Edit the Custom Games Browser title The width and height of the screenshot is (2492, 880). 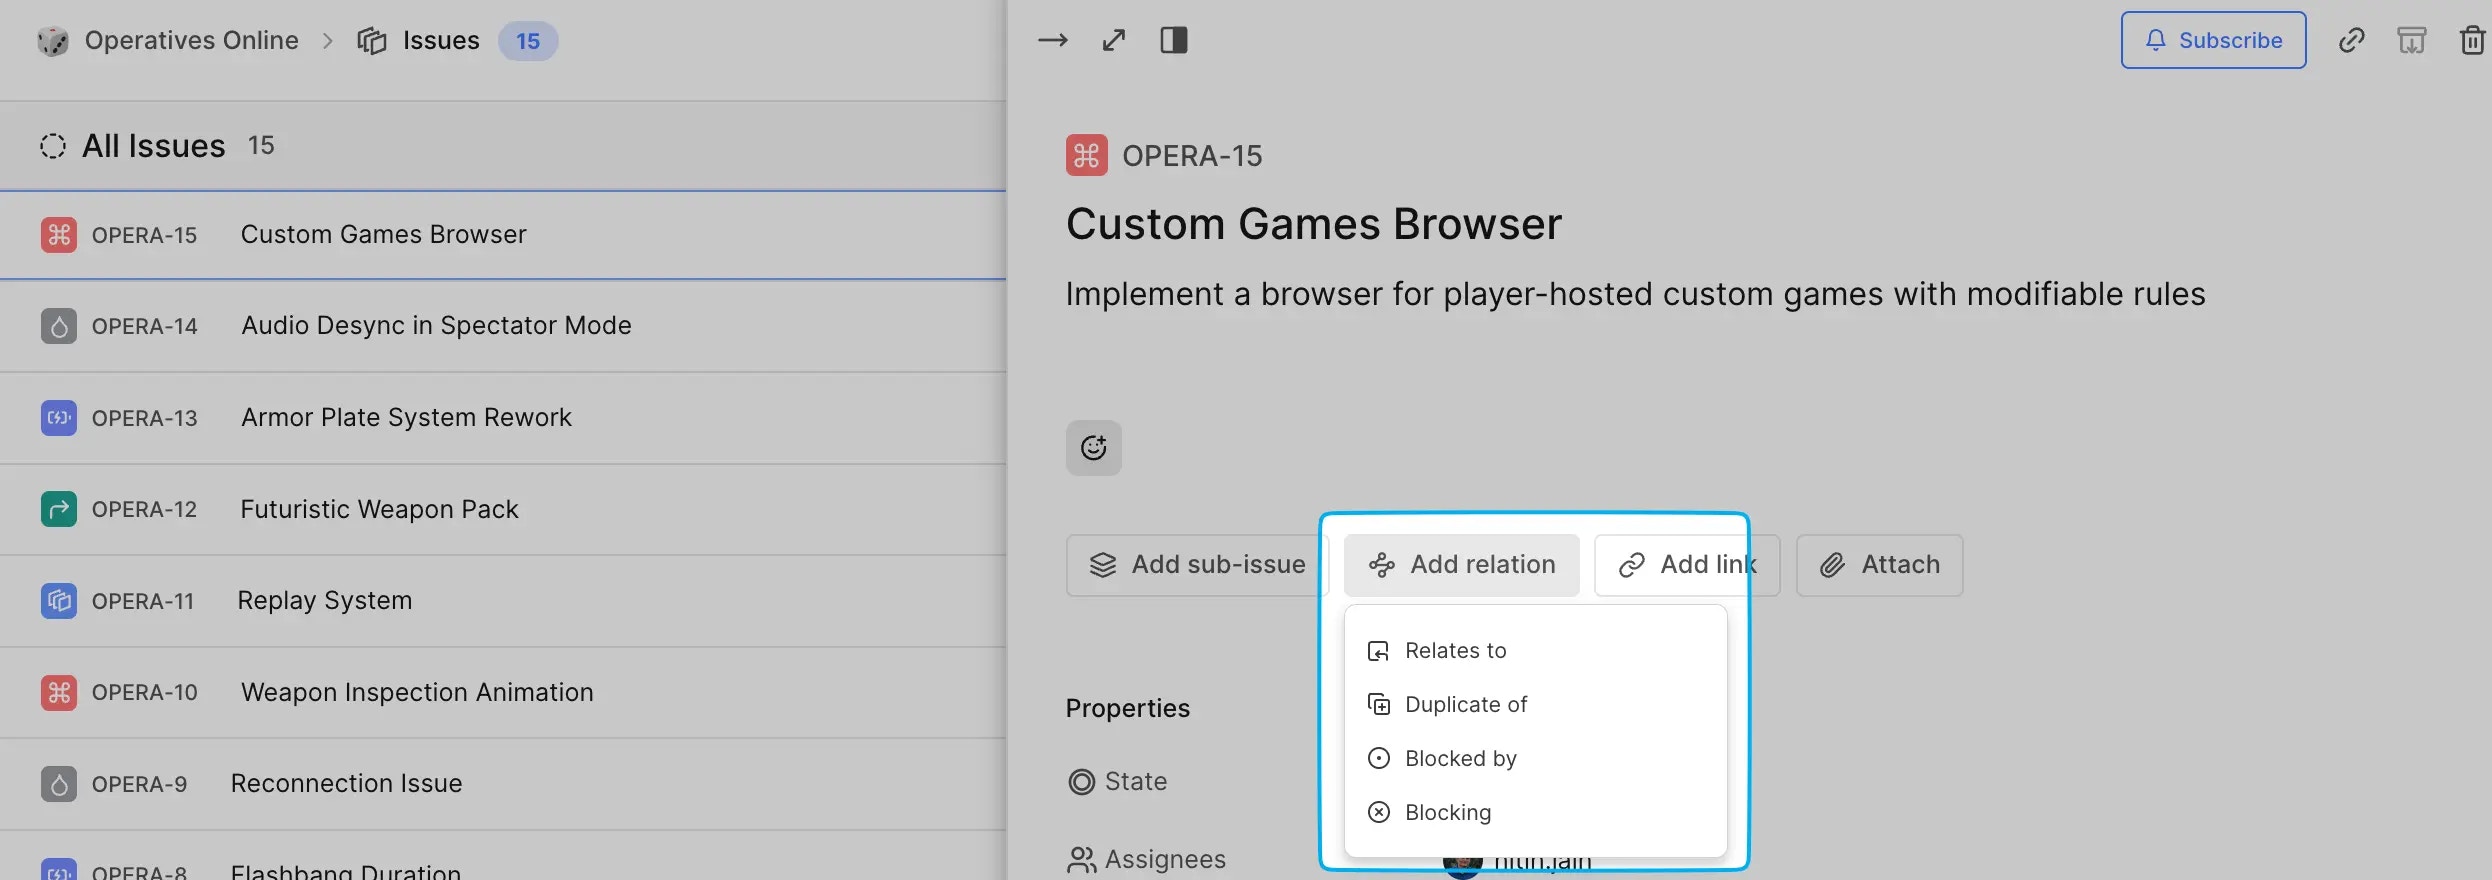coord(1314,224)
